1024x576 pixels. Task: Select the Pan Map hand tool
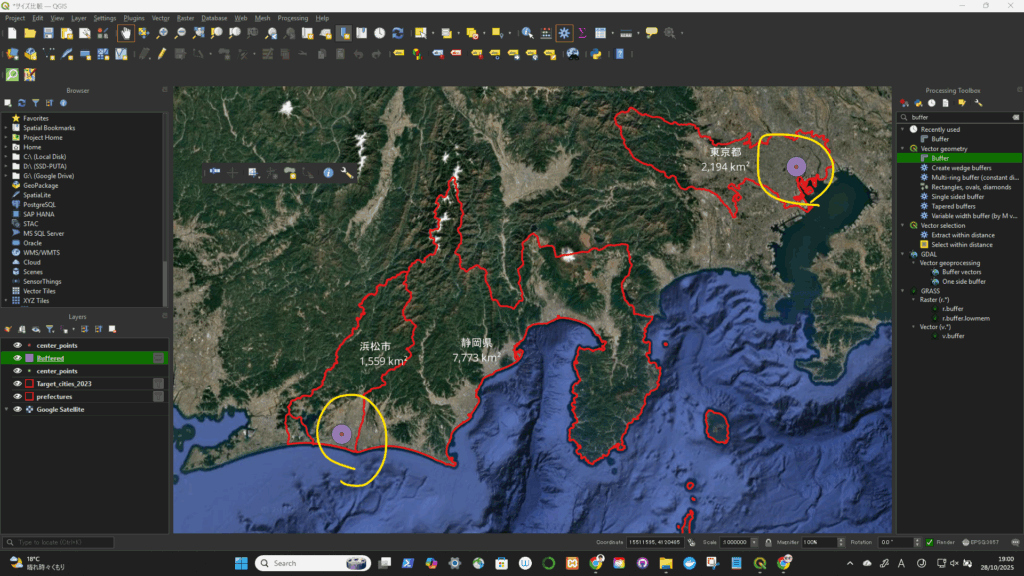coord(126,33)
